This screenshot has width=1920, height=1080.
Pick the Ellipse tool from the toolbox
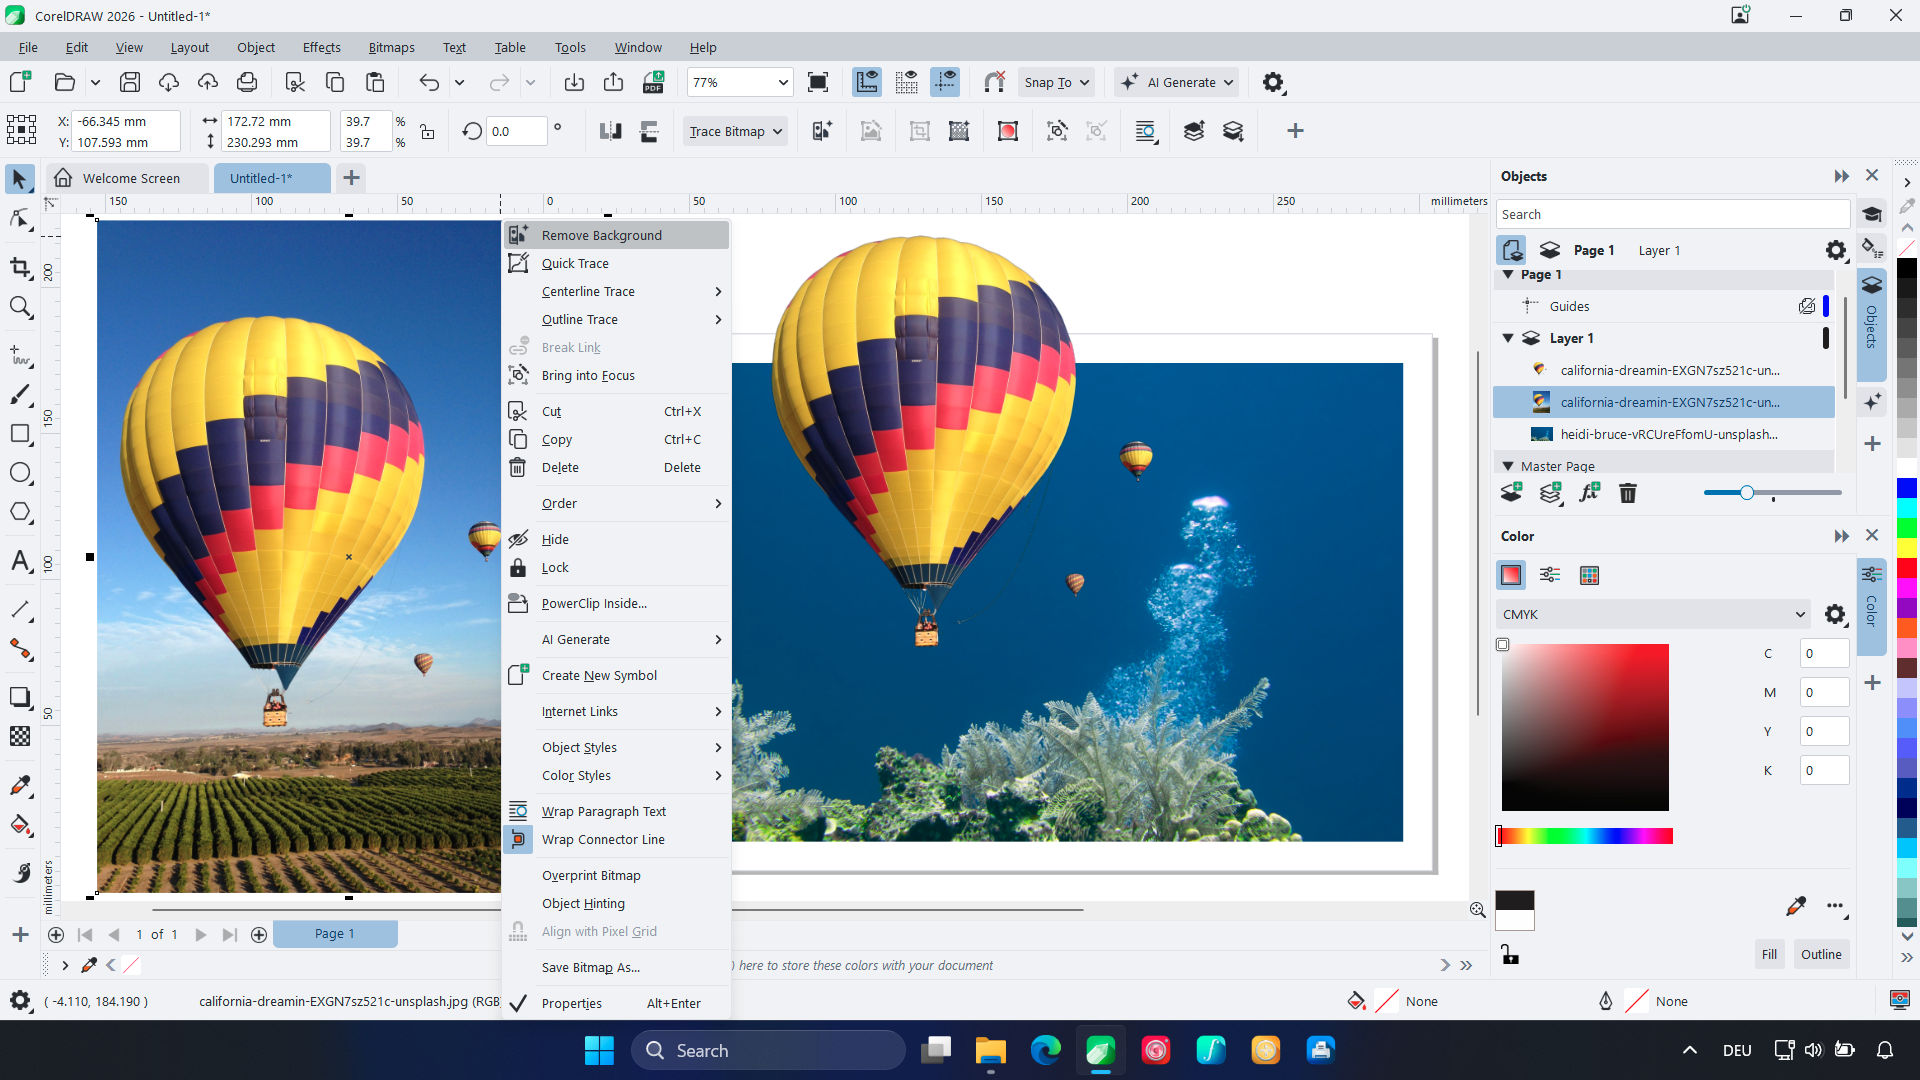pos(20,472)
